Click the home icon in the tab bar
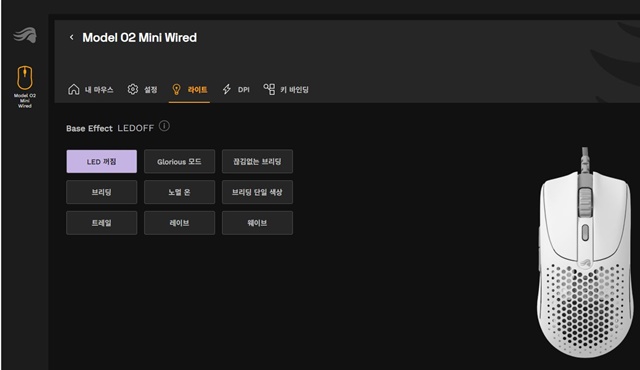Image resolution: width=640 pixels, height=370 pixels. [x=73, y=89]
